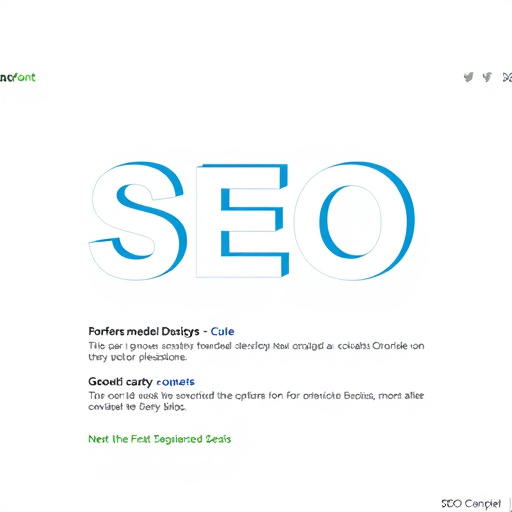The image size is (512, 512).
Task: Click the vertical divider beside 'SEO Conplet'
Action: pos(510,504)
